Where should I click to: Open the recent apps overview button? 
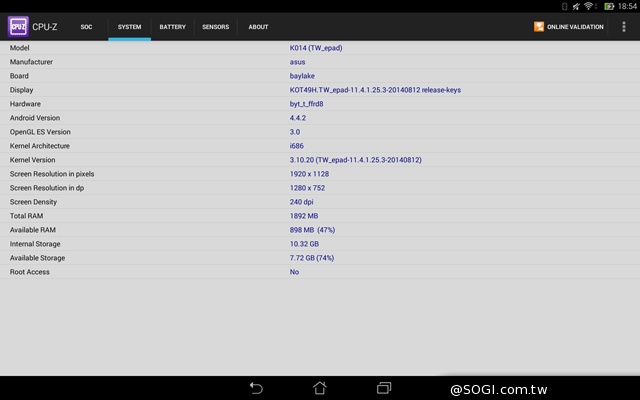tap(384, 388)
